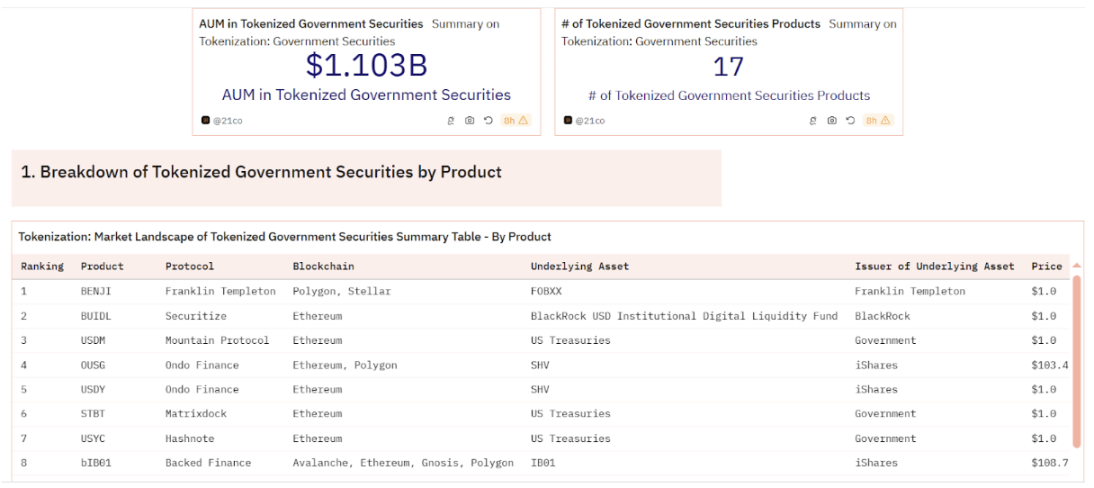The height and width of the screenshot is (488, 1094).
Task: Click 'BlackRock USD Institutional Digital Liquidity Fund' cell
Action: pyautogui.click(x=684, y=316)
